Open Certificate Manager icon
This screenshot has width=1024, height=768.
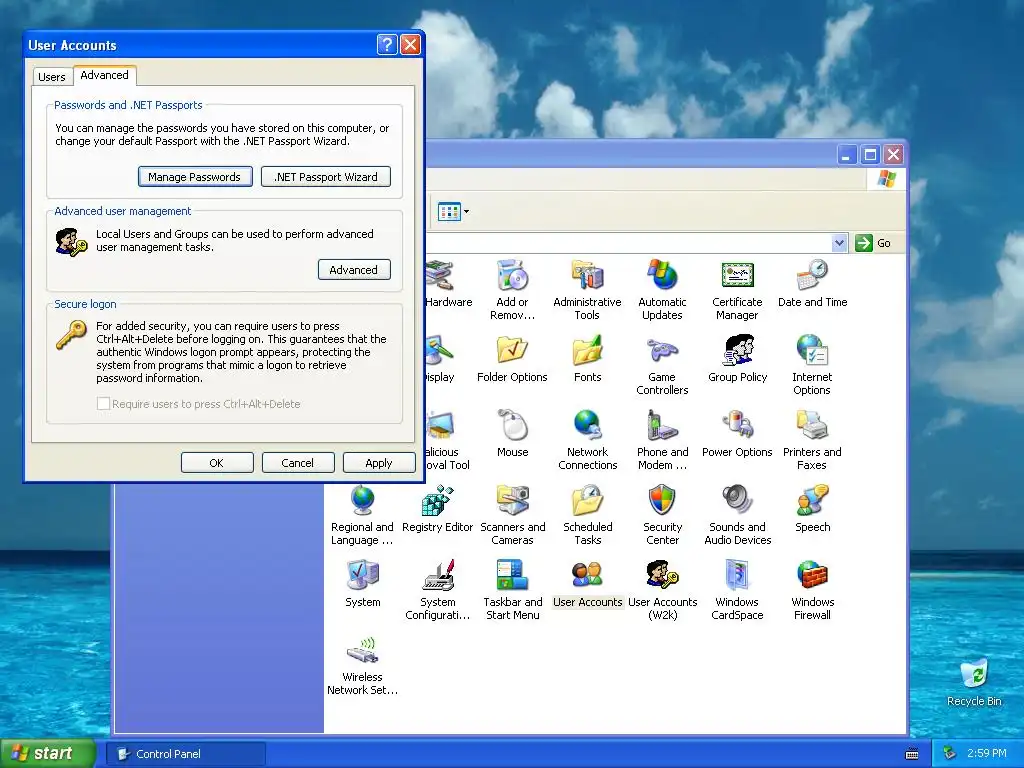pos(737,276)
